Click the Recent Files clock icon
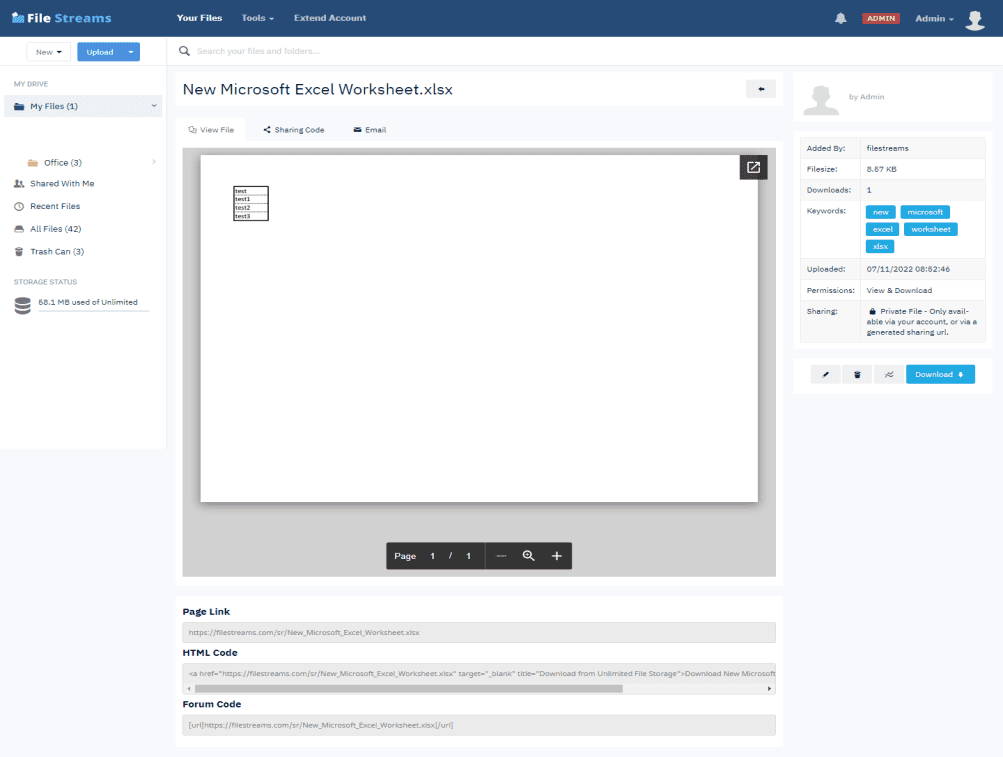Image resolution: width=1003 pixels, height=757 pixels. coord(19,206)
